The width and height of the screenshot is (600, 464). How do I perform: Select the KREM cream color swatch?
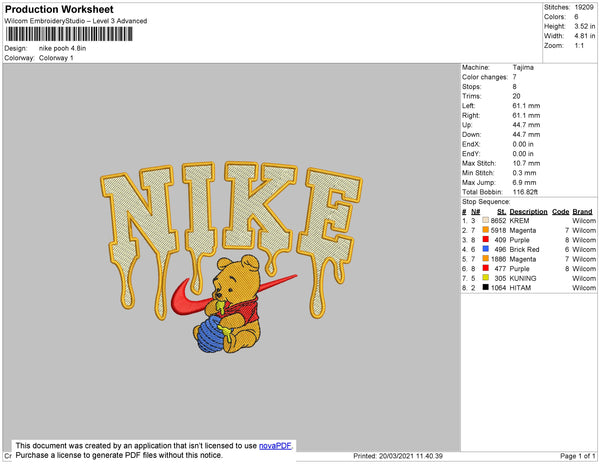click(x=487, y=222)
